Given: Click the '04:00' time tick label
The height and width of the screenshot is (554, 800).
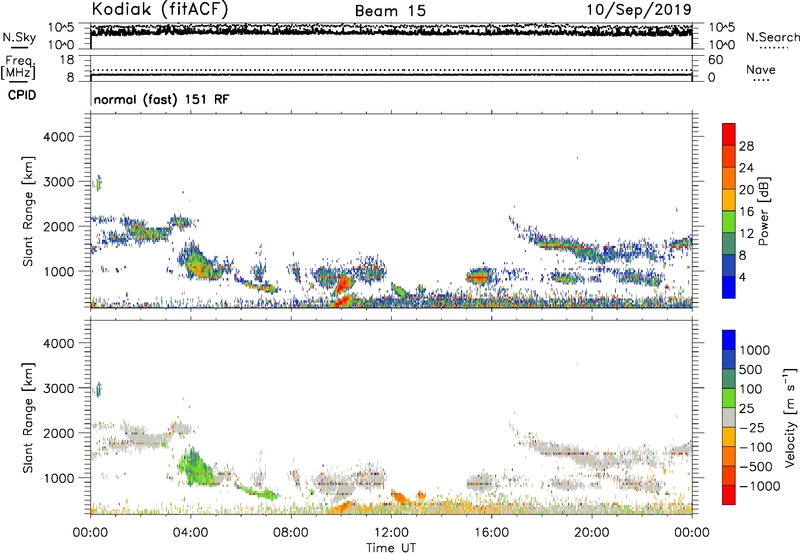Looking at the screenshot, I should click(190, 533).
